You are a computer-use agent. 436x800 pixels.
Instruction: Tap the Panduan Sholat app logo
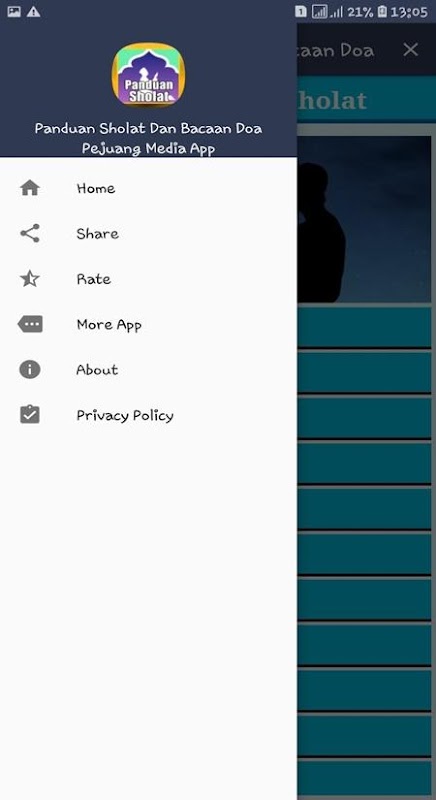(148, 74)
